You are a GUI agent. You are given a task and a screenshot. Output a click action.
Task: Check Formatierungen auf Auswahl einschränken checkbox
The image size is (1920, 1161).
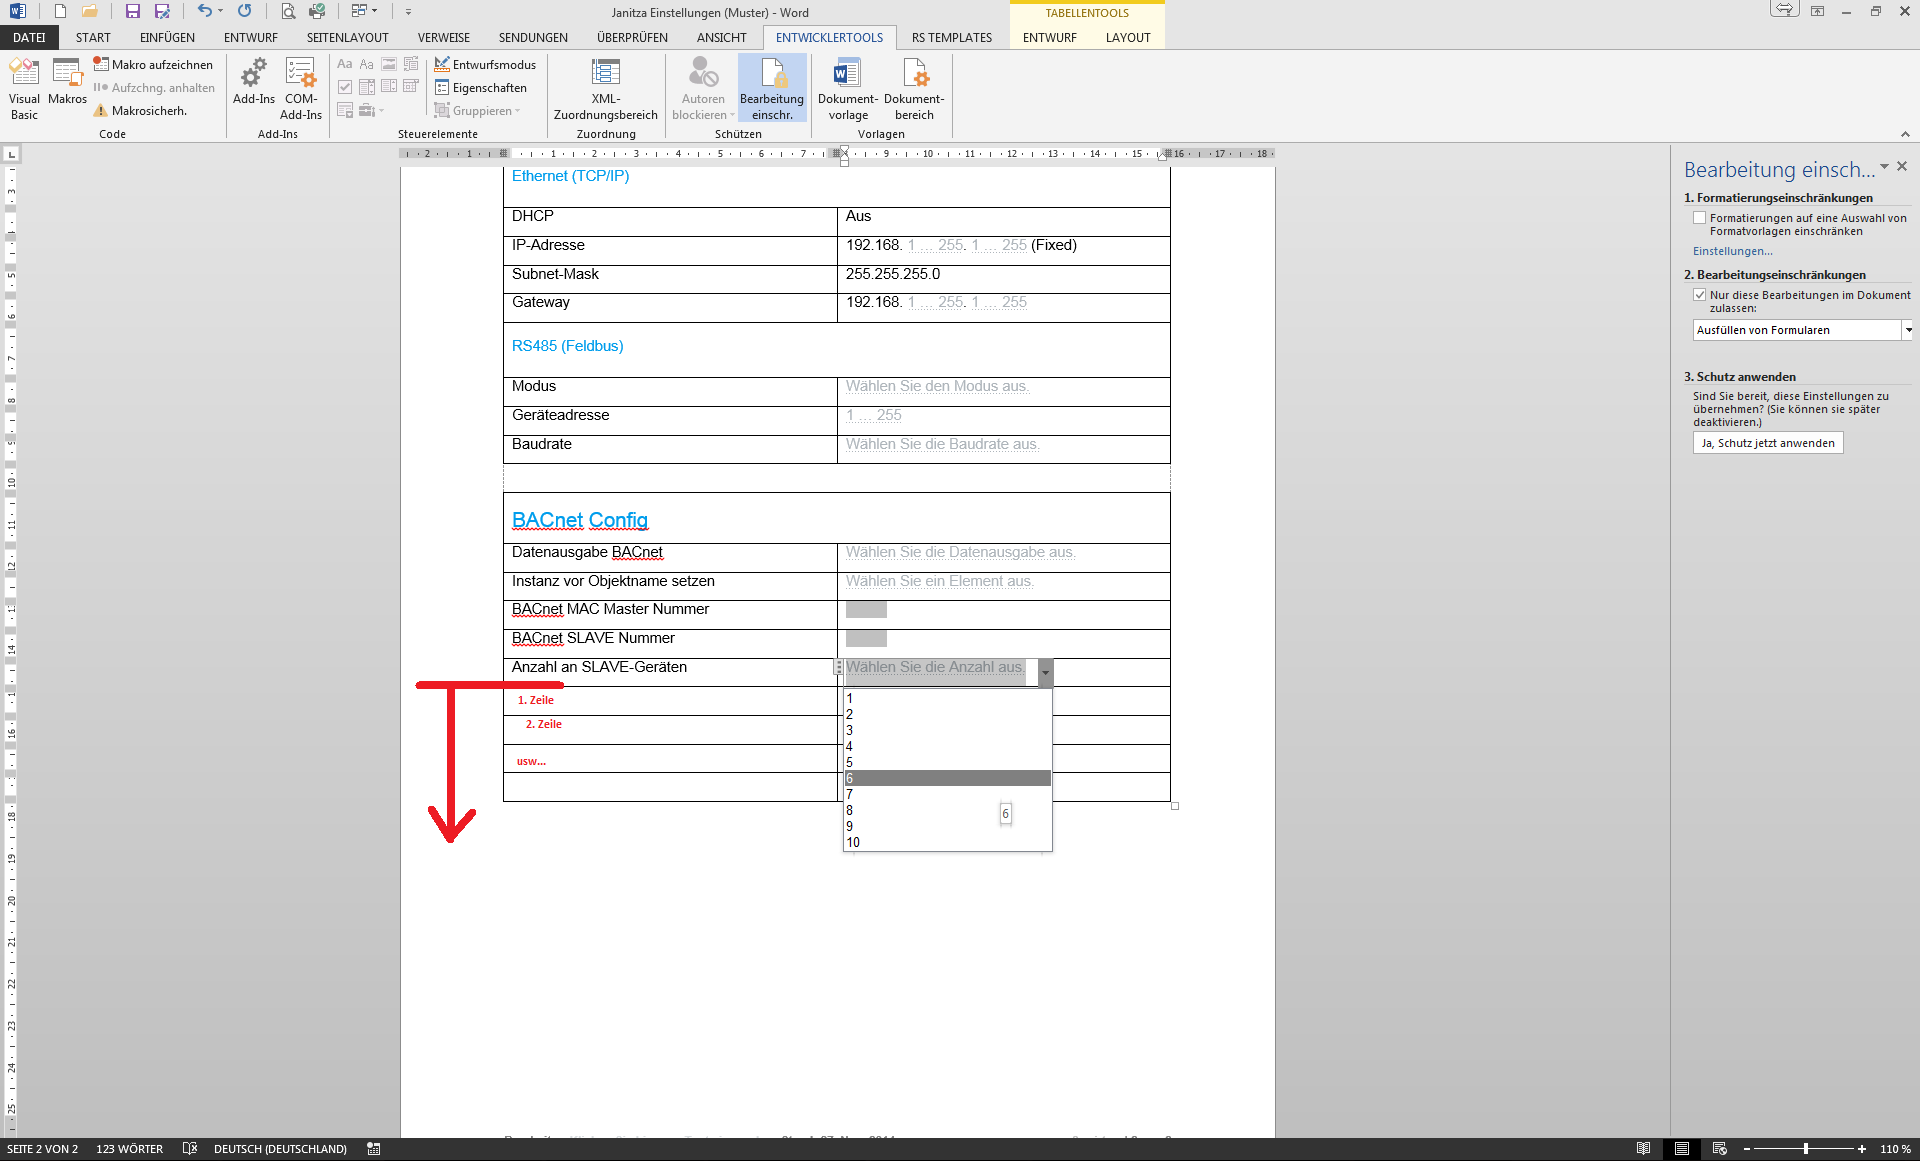1699,218
